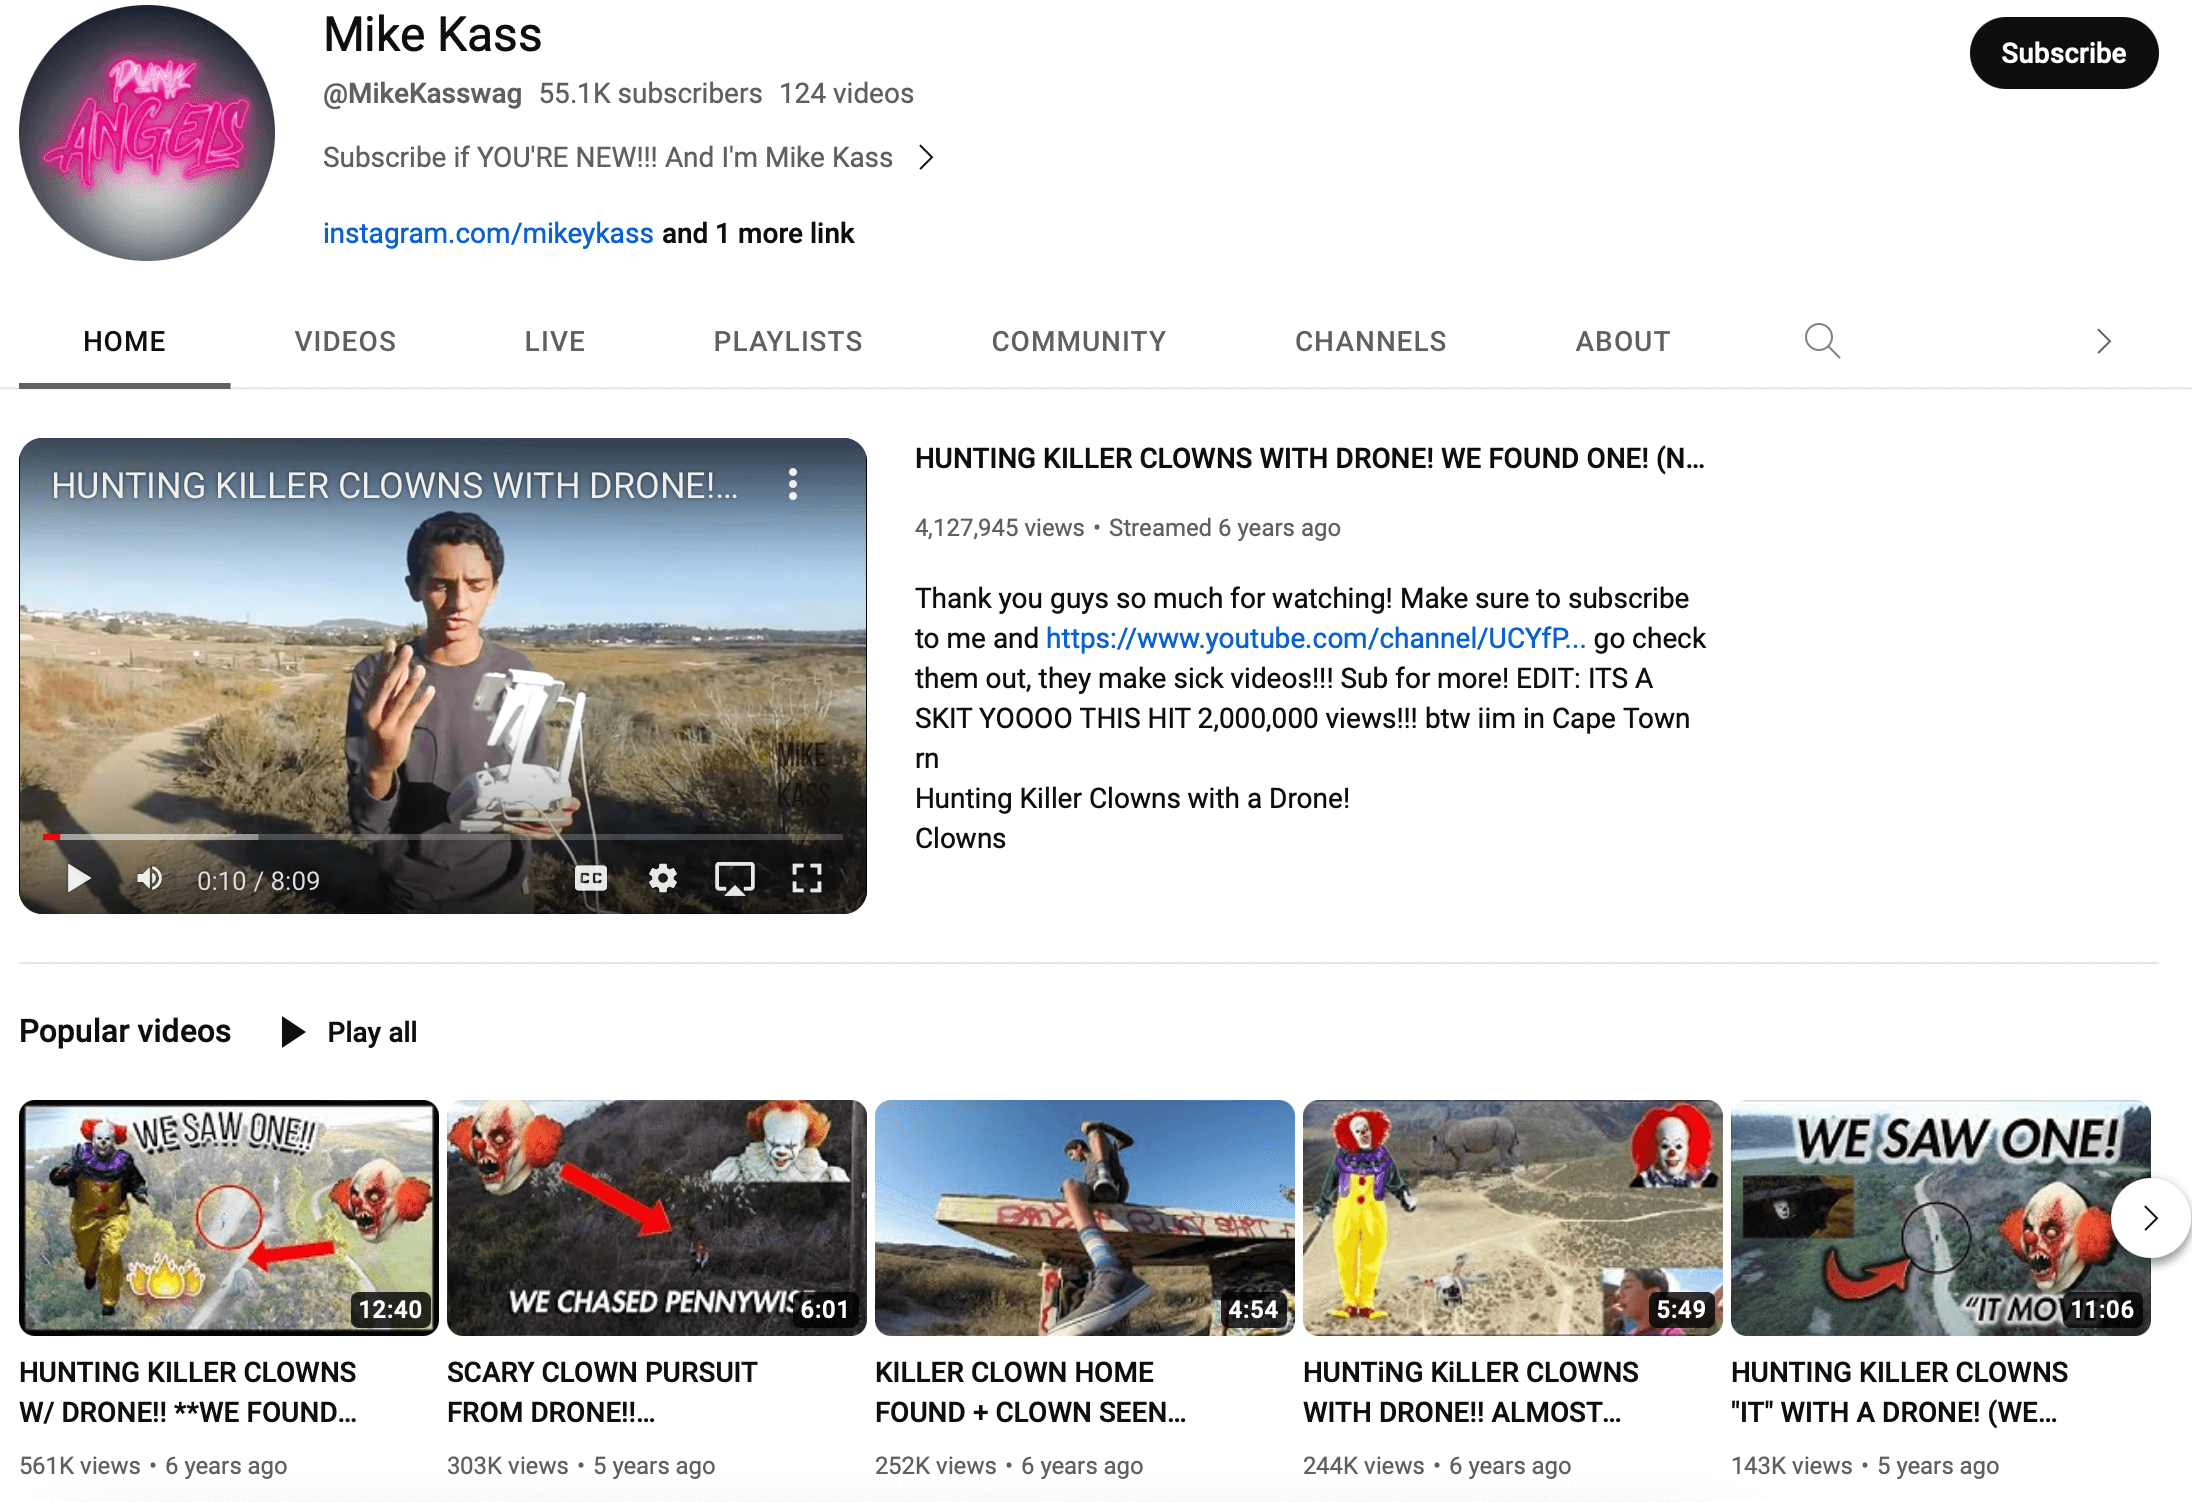Open the 5:49 clown drone thumbnail
2192x1502 pixels.
pyautogui.click(x=1513, y=1218)
